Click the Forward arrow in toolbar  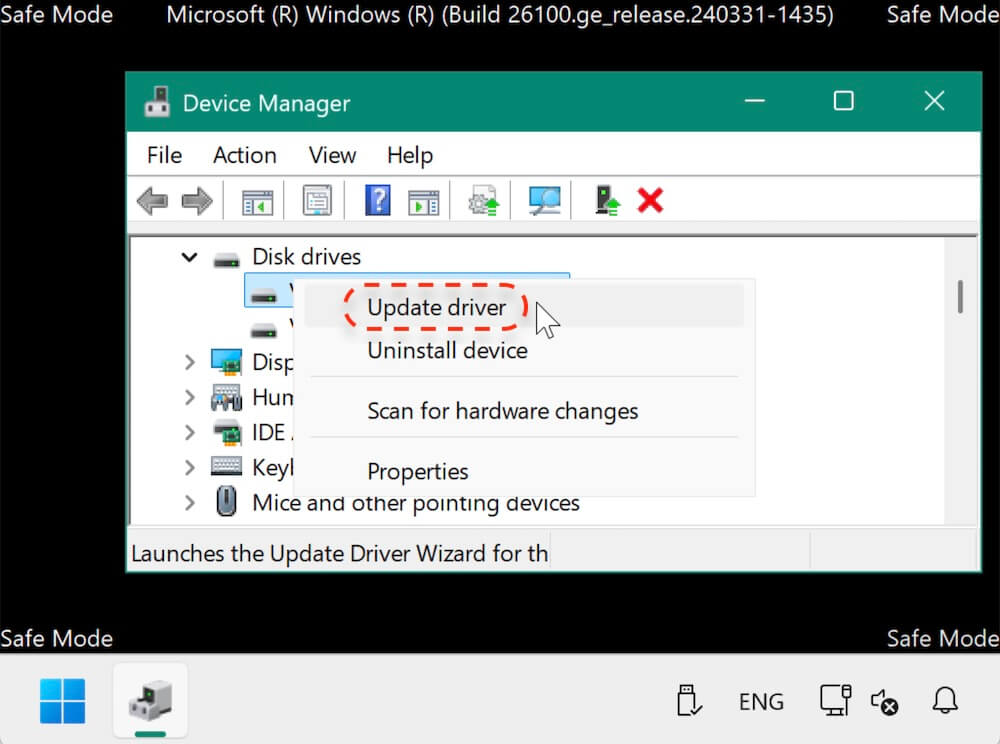coord(196,201)
